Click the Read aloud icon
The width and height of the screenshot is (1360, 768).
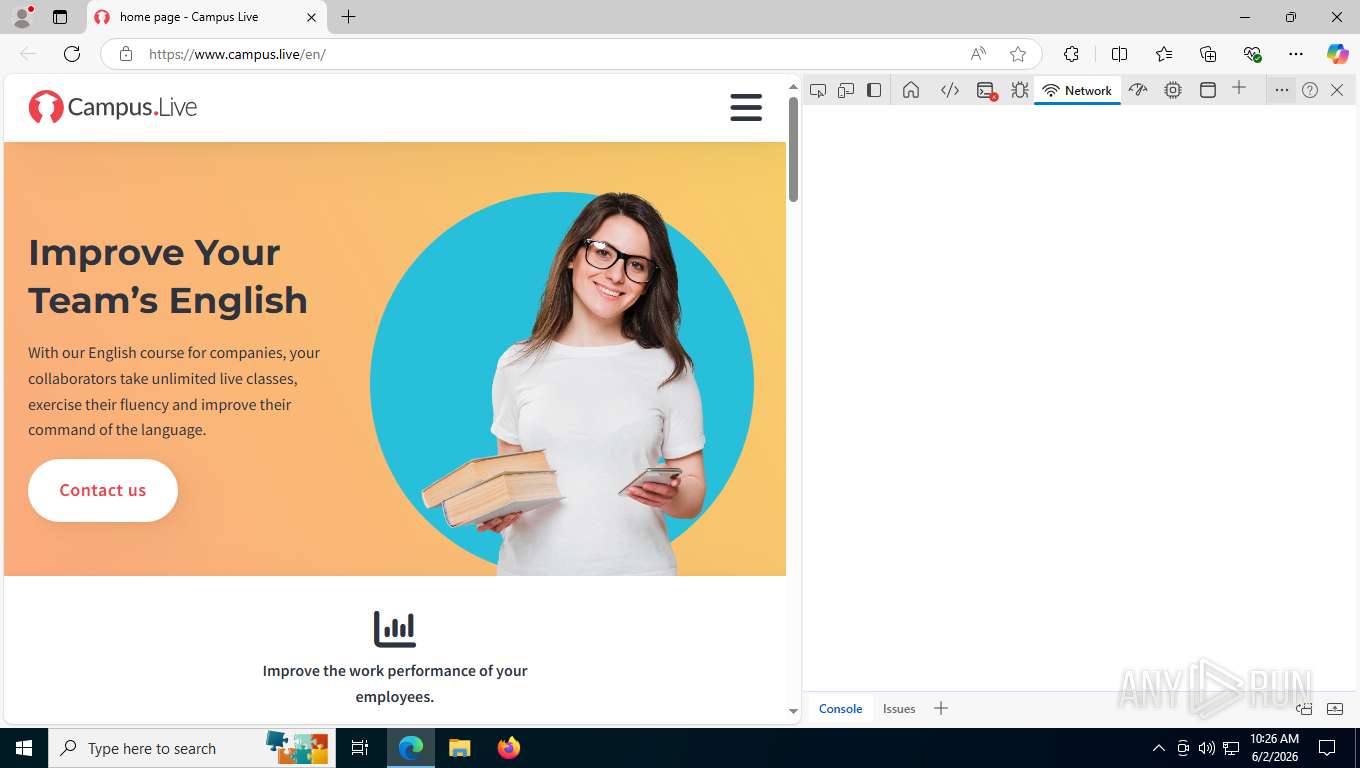tap(978, 54)
